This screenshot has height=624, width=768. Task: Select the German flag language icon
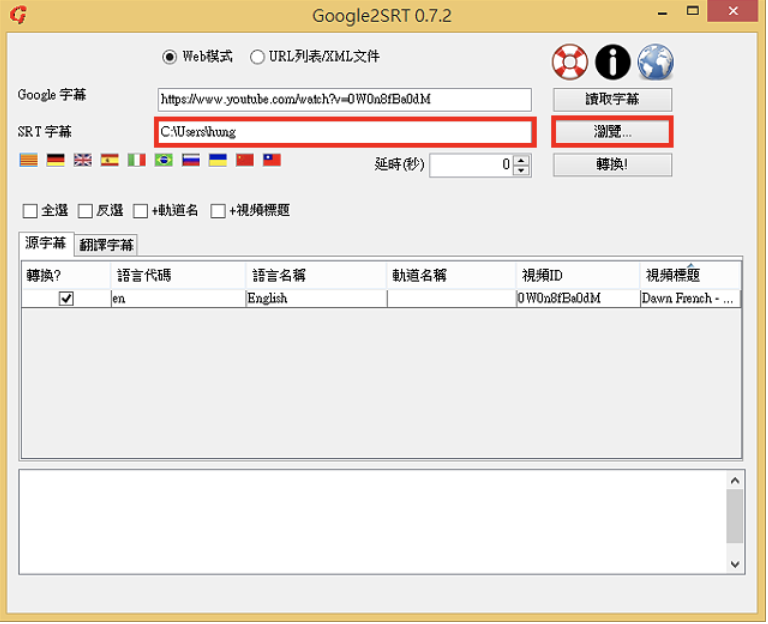55,160
